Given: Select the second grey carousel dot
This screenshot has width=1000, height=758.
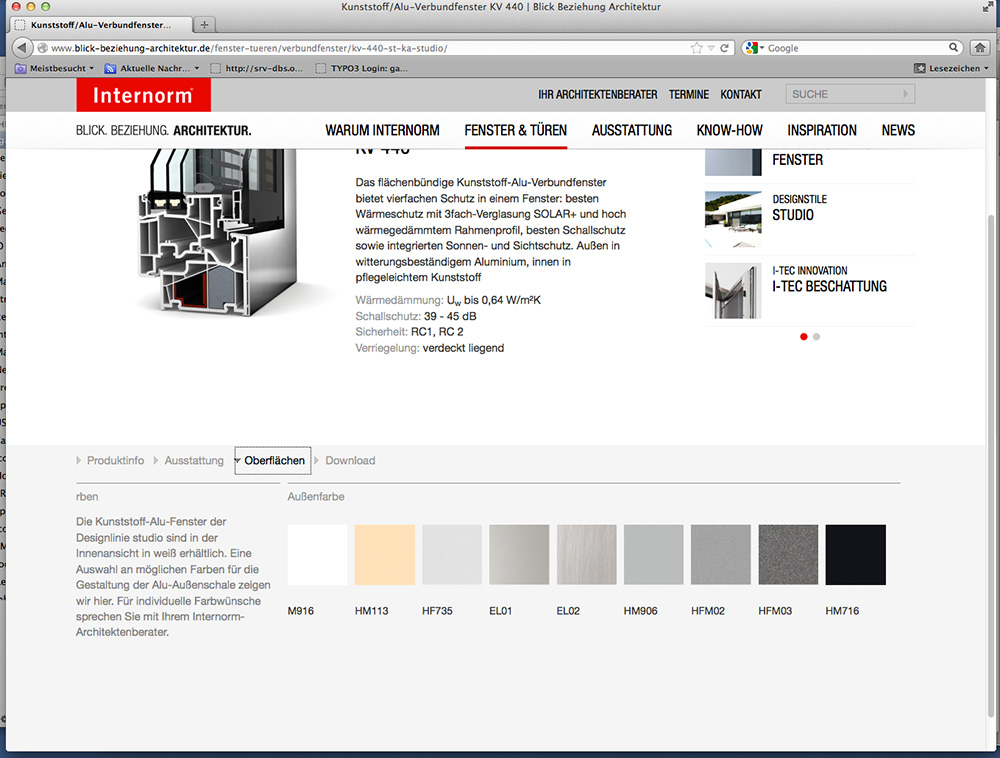Looking at the screenshot, I should pyautogui.click(x=816, y=337).
